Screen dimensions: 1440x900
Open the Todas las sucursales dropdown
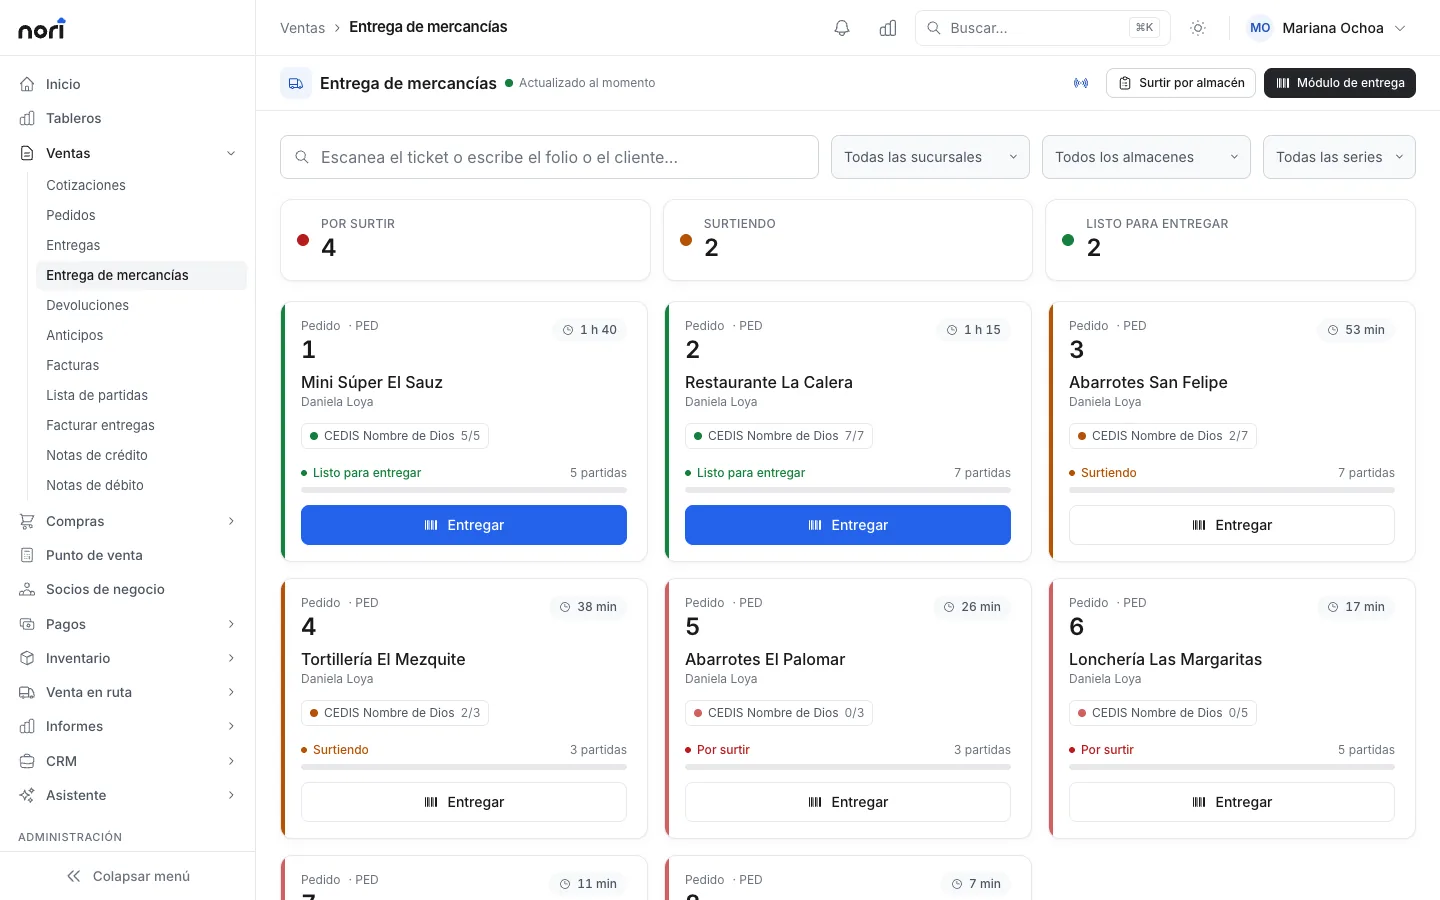click(930, 157)
